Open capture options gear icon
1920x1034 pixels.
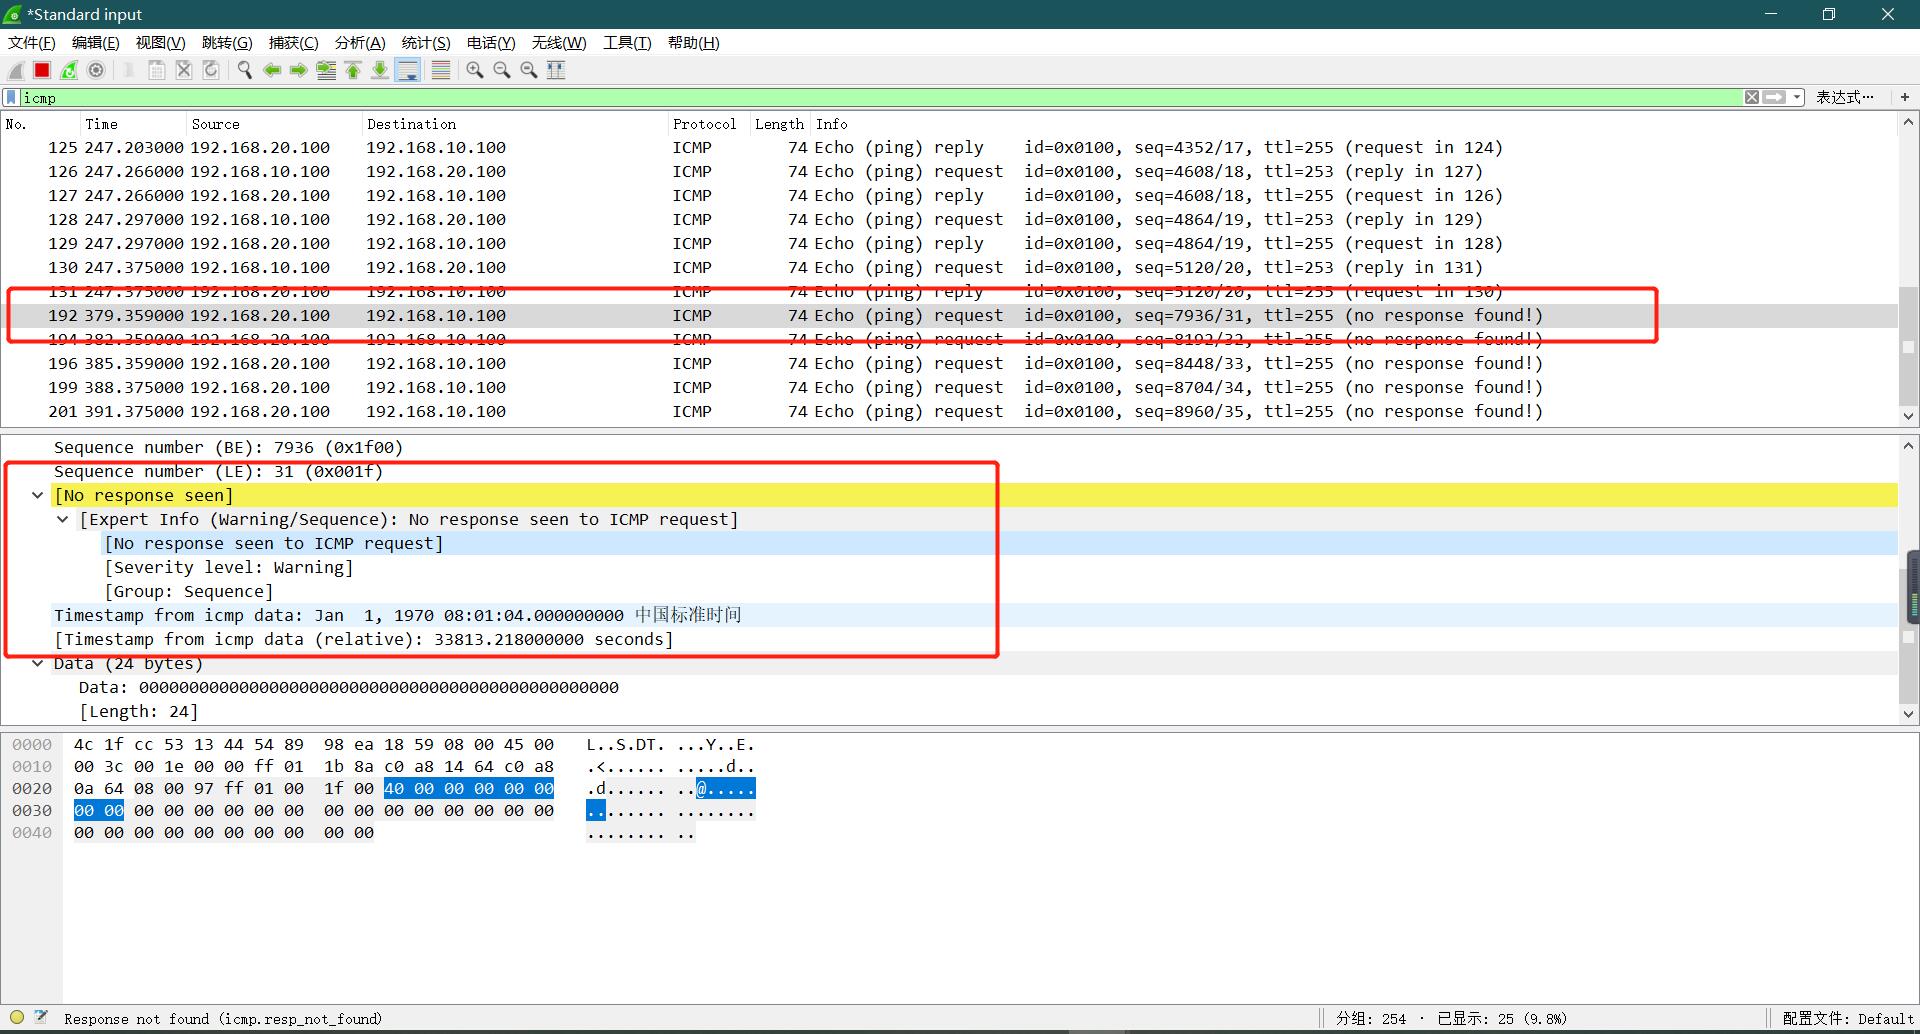pyautogui.click(x=96, y=70)
